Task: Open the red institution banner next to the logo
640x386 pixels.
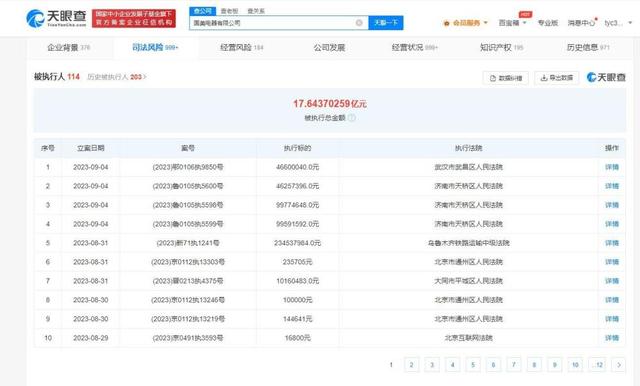Action: (134, 19)
